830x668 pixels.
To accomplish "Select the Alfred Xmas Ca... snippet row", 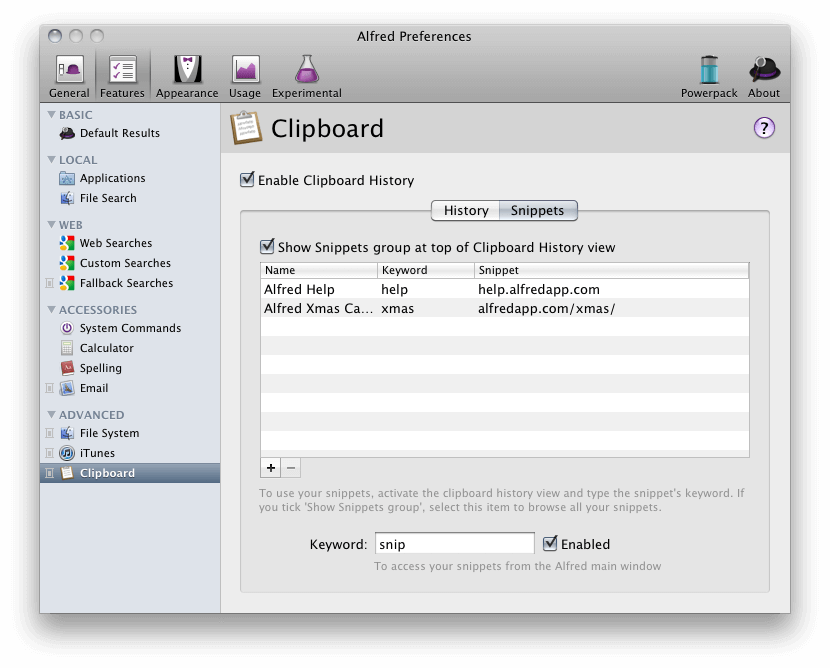I will (x=504, y=309).
